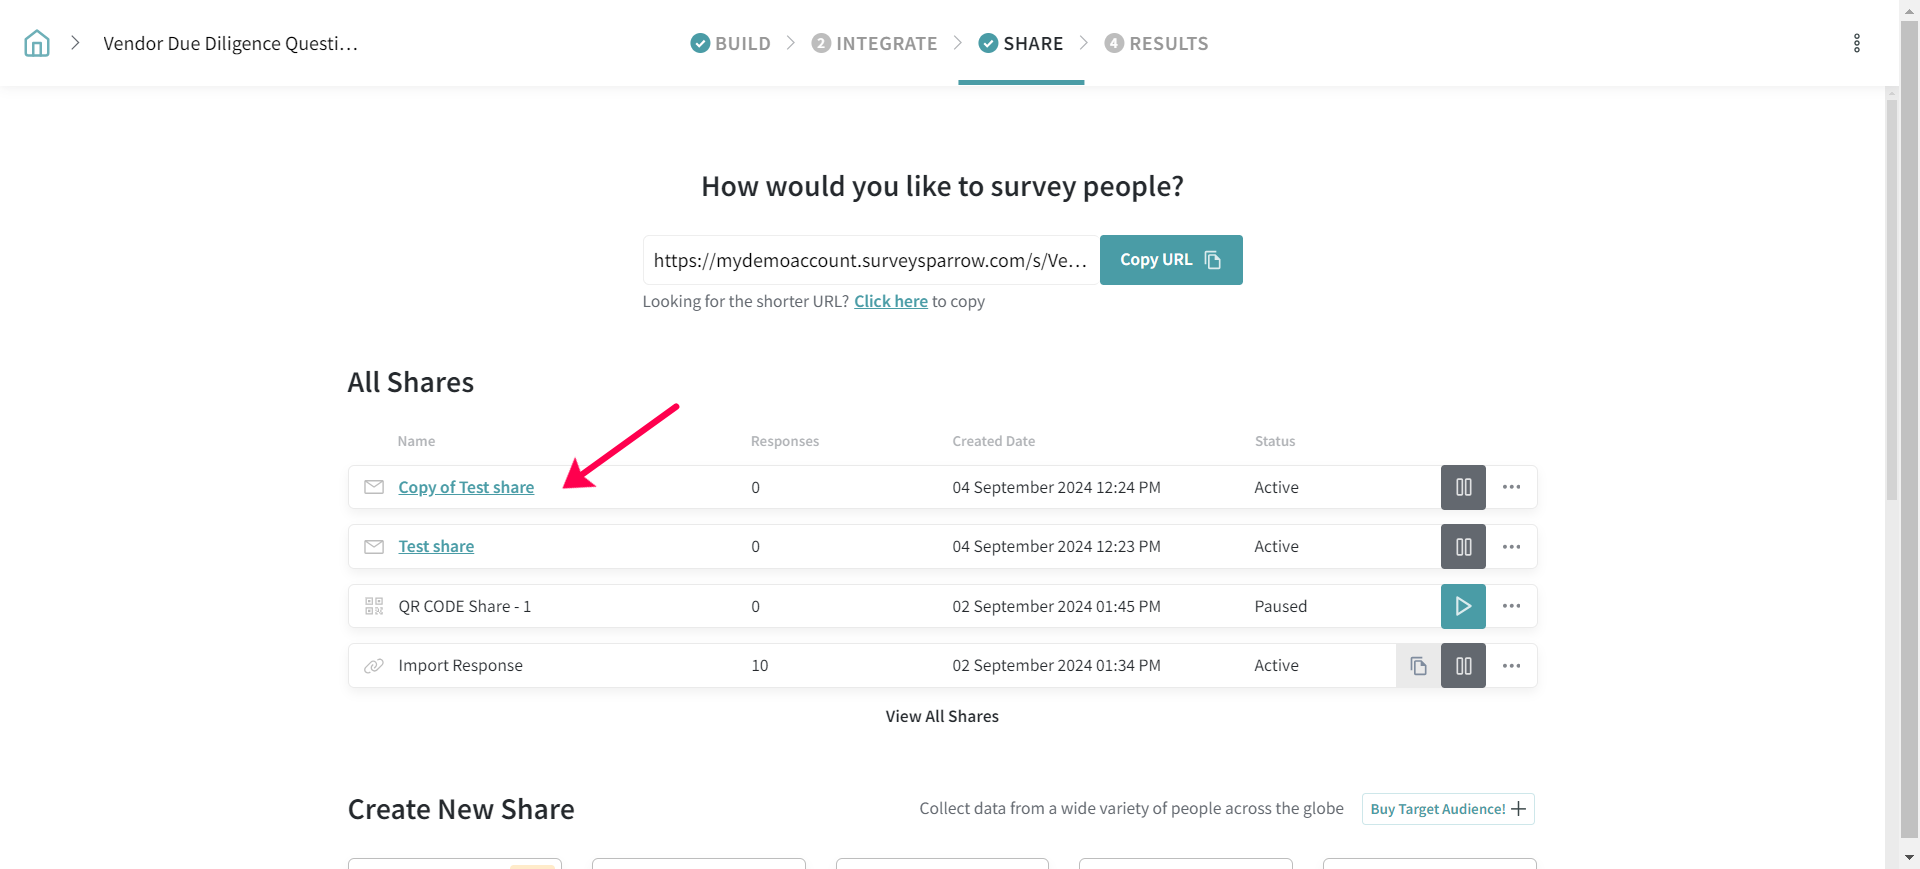Open the vertical three-dot menu at top right

pyautogui.click(x=1856, y=43)
